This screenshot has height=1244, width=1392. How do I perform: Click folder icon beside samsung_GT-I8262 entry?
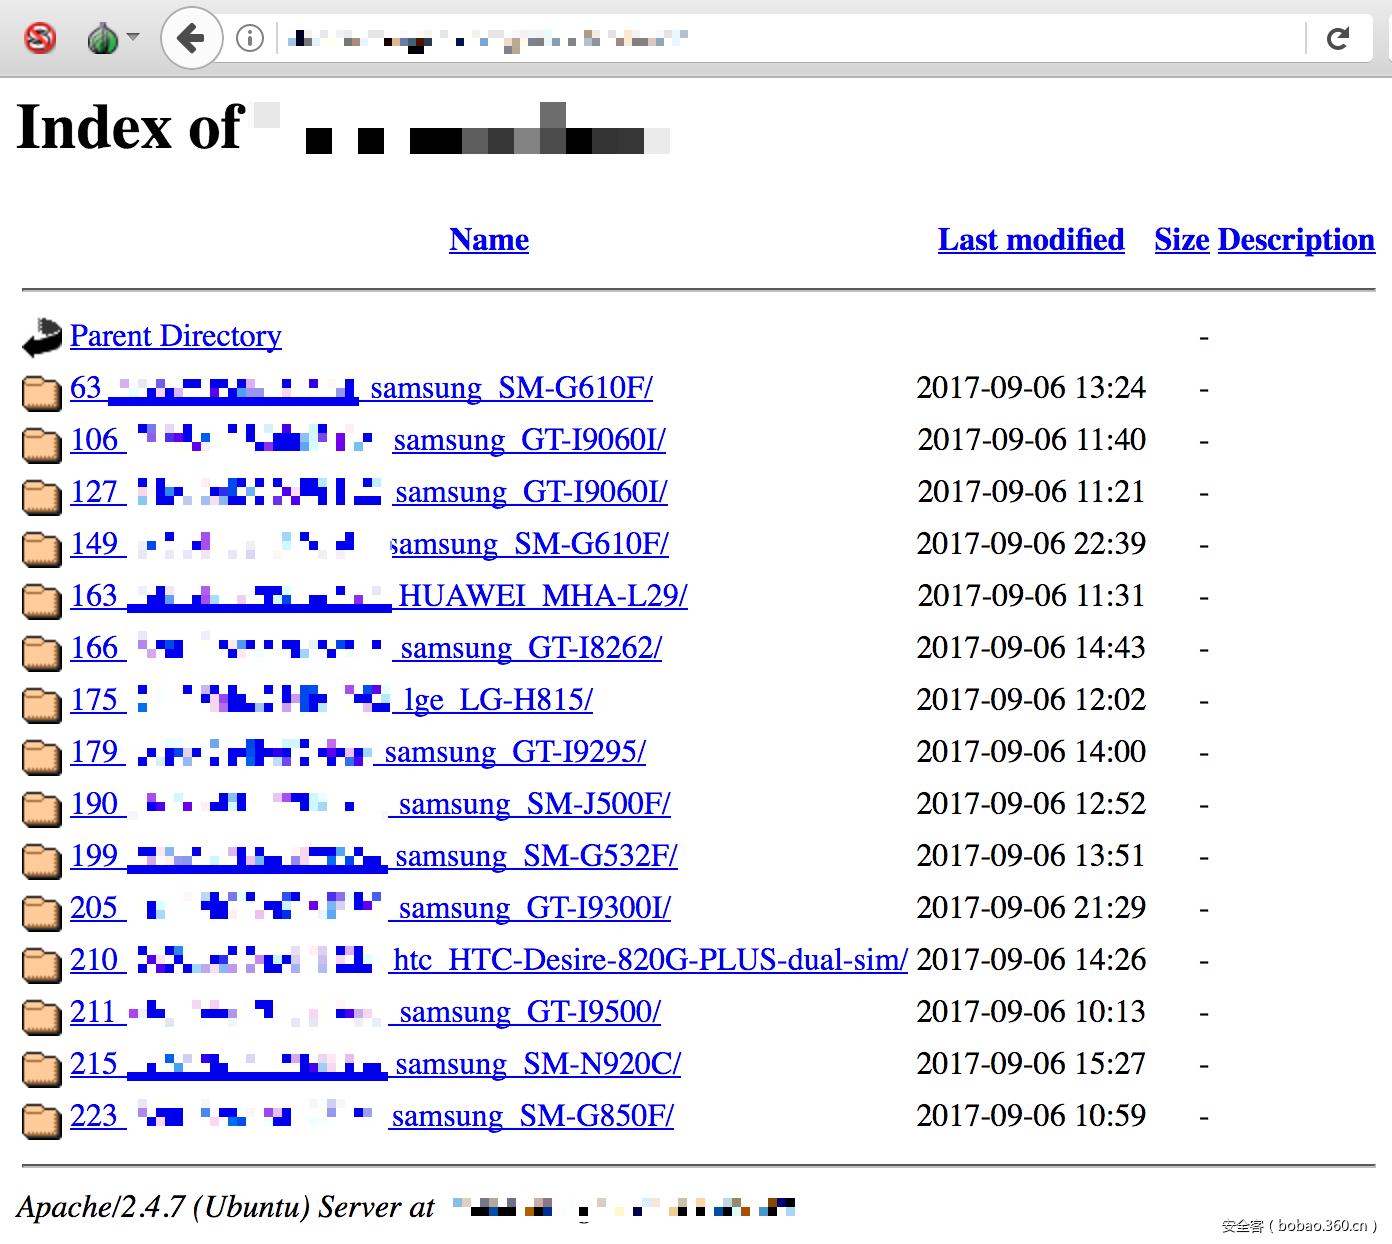(42, 651)
